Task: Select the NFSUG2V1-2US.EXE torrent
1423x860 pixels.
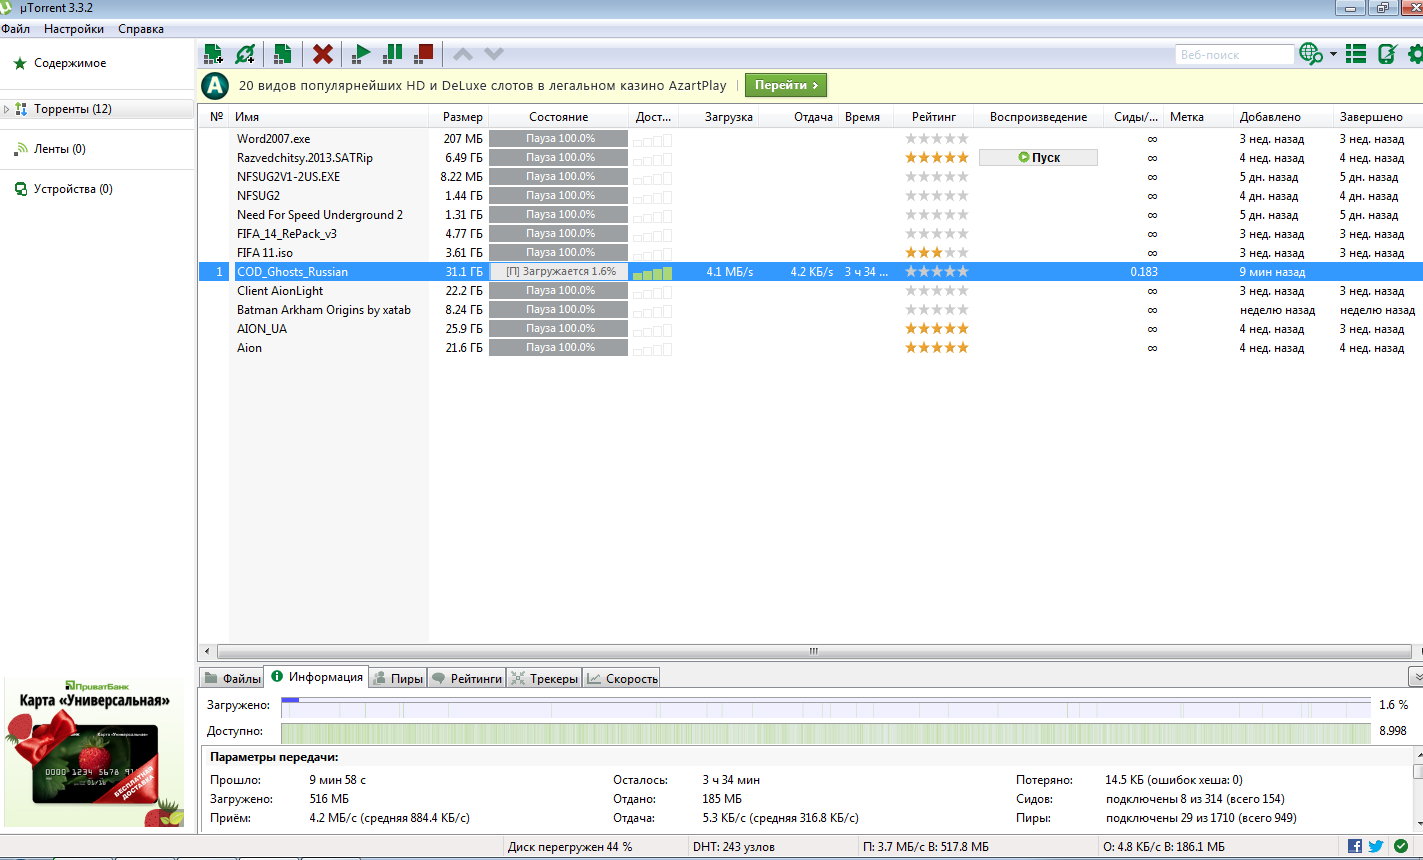Action: click(x=810, y=177)
